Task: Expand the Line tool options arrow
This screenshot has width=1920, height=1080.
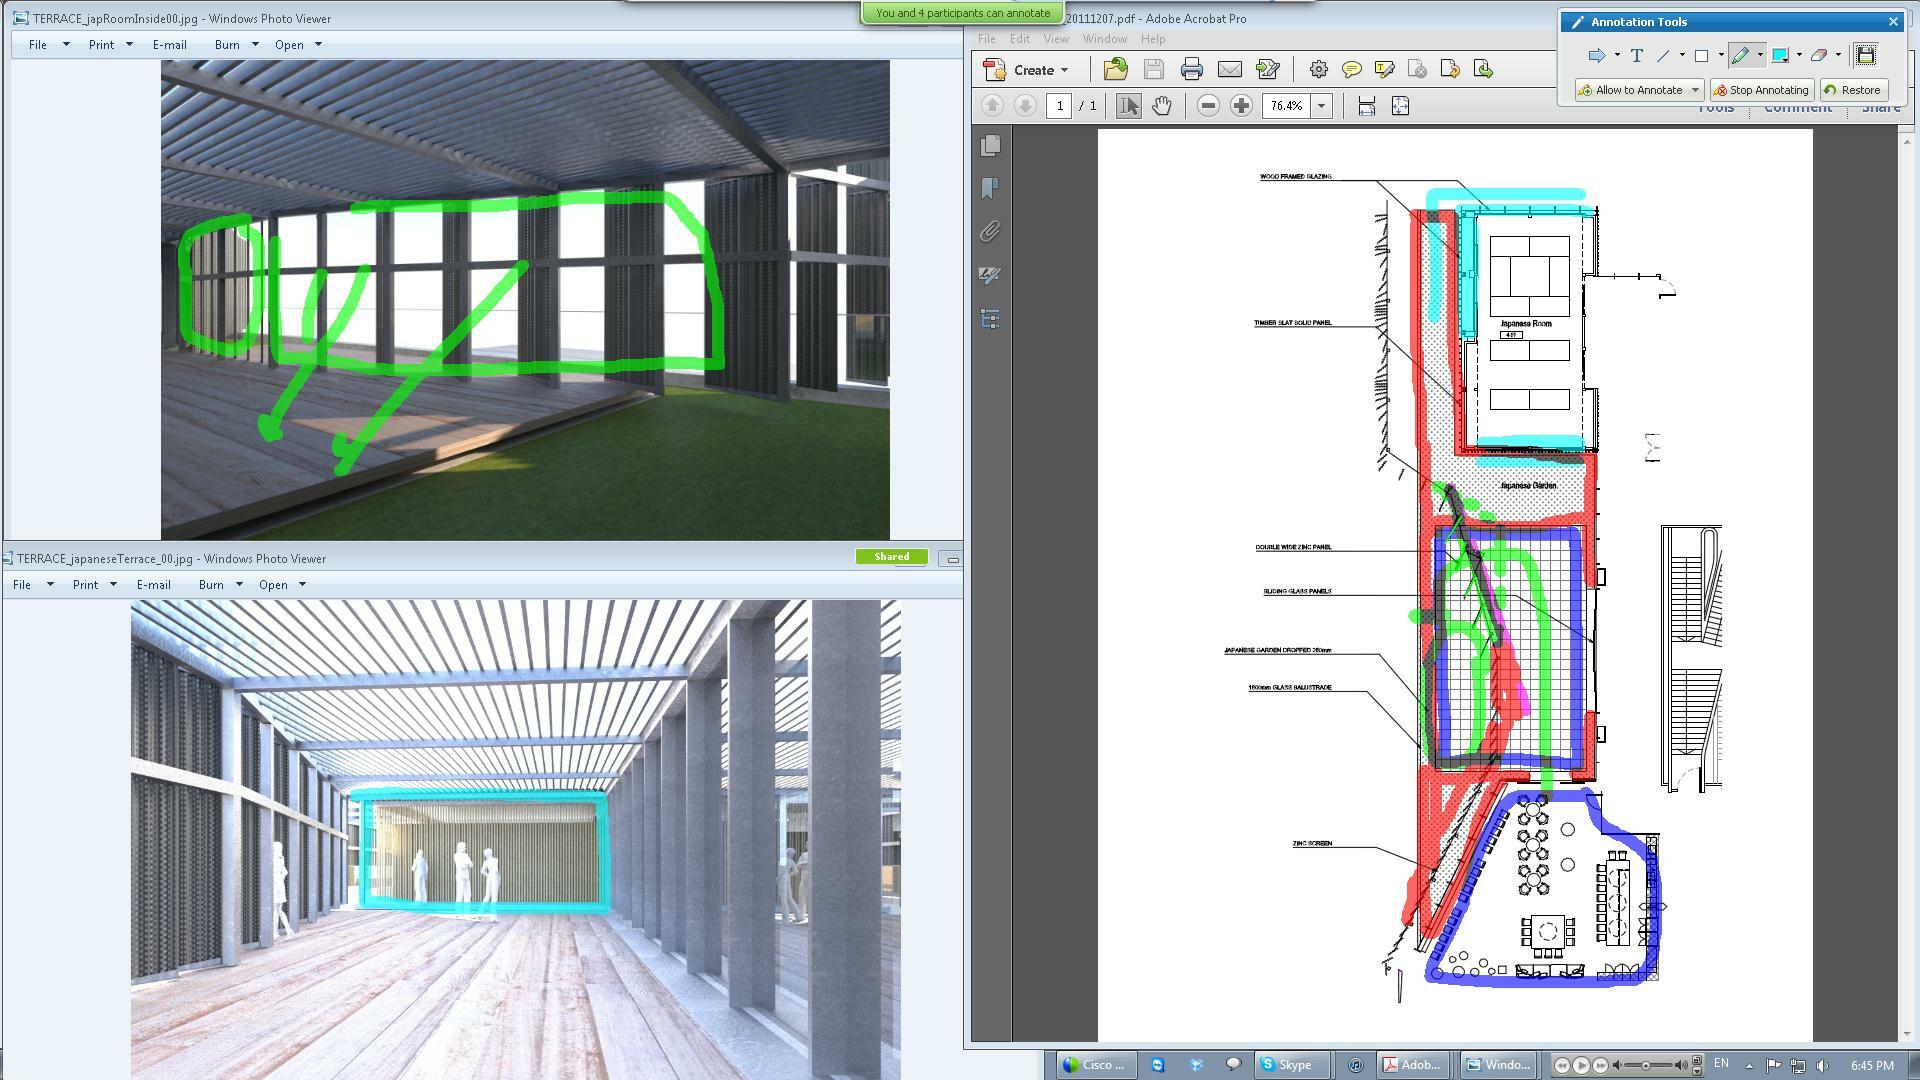Action: pyautogui.click(x=1682, y=56)
